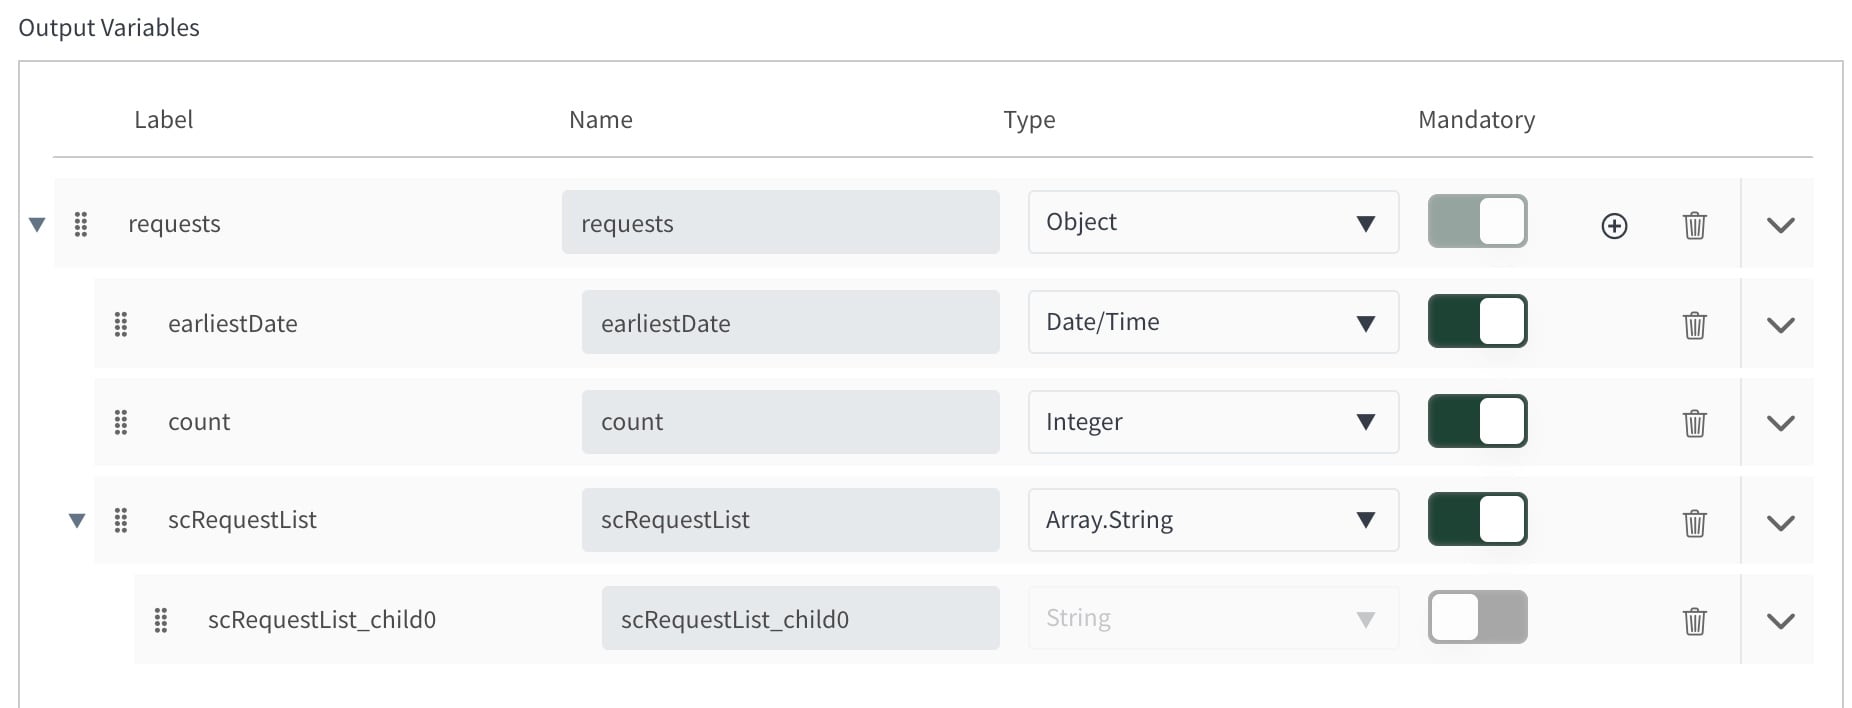
Task: Collapse the requests tree with its triangle
Action: click(37, 224)
